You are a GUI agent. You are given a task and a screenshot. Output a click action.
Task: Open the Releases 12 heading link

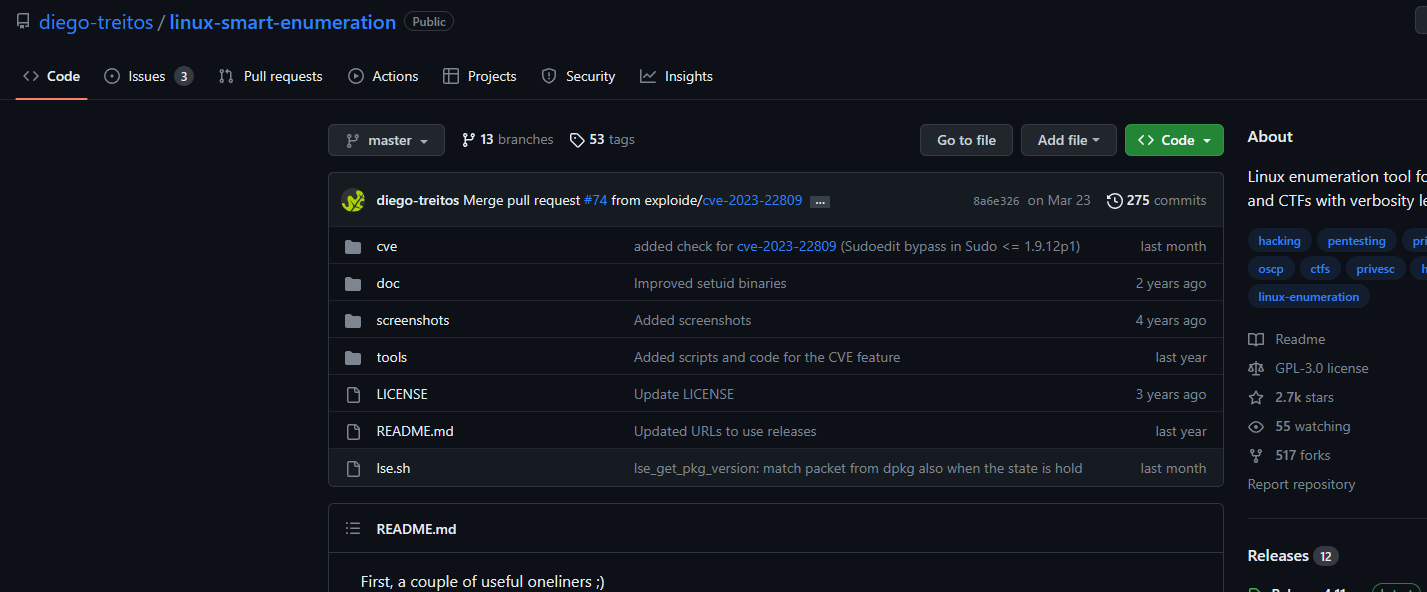click(1293, 556)
